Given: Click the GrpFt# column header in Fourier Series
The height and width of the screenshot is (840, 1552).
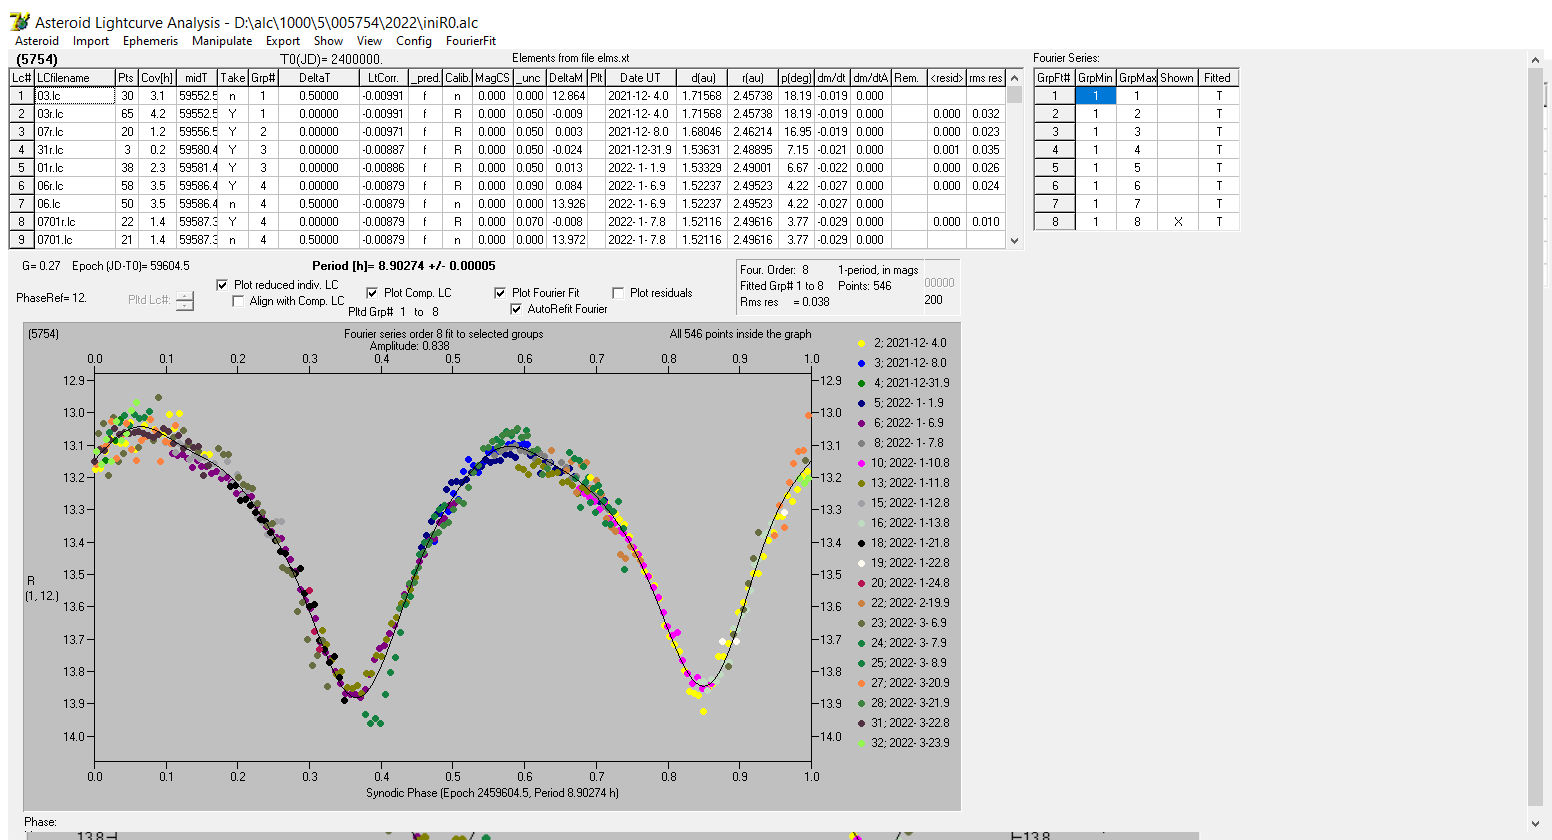Looking at the screenshot, I should [x=1054, y=78].
